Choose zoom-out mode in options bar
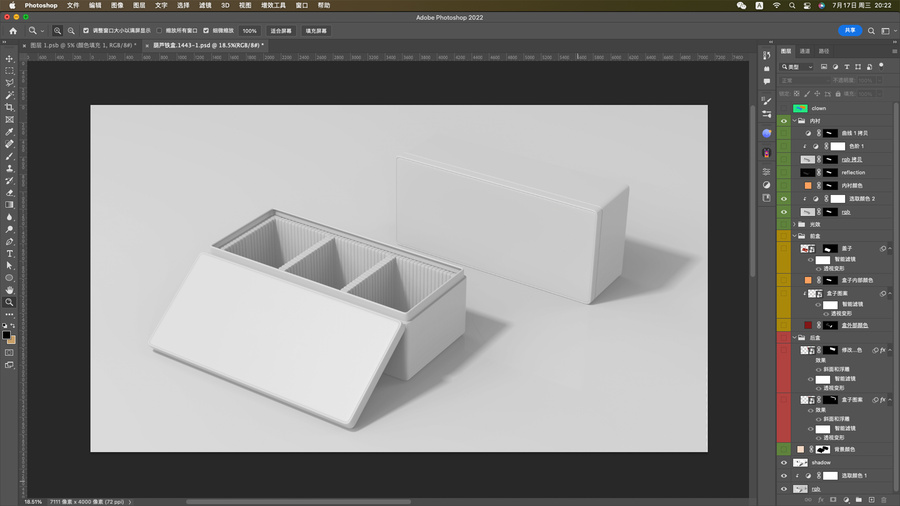This screenshot has height=506, width=900. pyautogui.click(x=71, y=31)
